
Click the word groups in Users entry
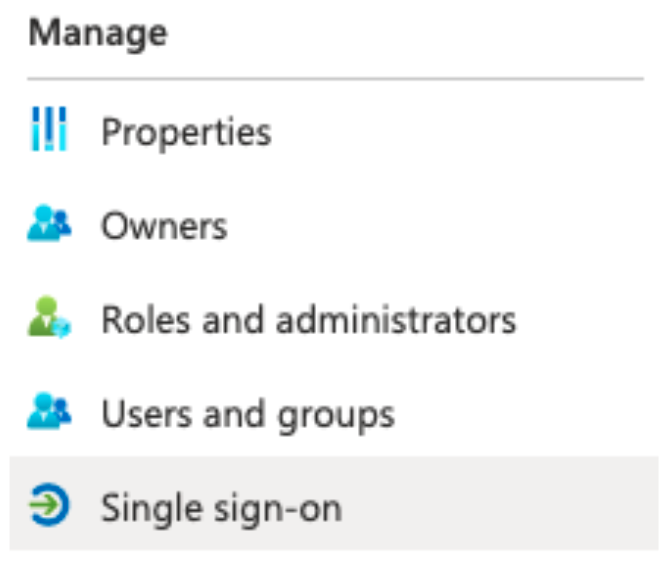[x=336, y=416]
